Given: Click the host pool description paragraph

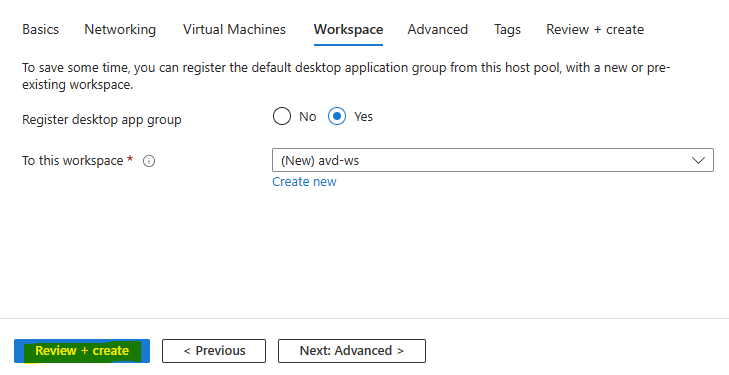Looking at the screenshot, I should pyautogui.click(x=346, y=76).
